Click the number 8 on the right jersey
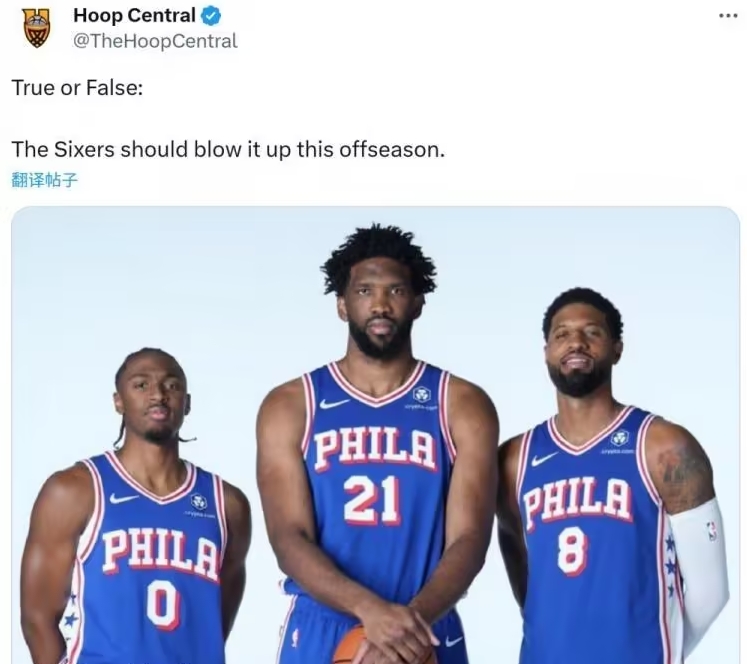This screenshot has height=664, width=747. point(572,549)
